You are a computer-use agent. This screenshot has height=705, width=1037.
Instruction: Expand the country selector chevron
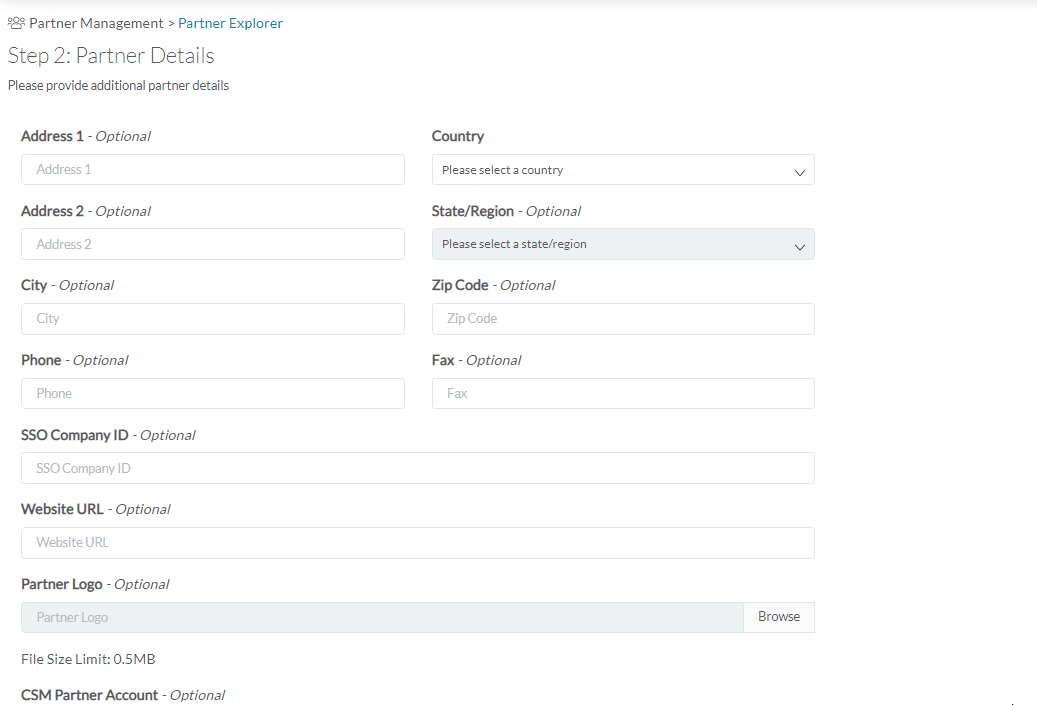tap(799, 170)
